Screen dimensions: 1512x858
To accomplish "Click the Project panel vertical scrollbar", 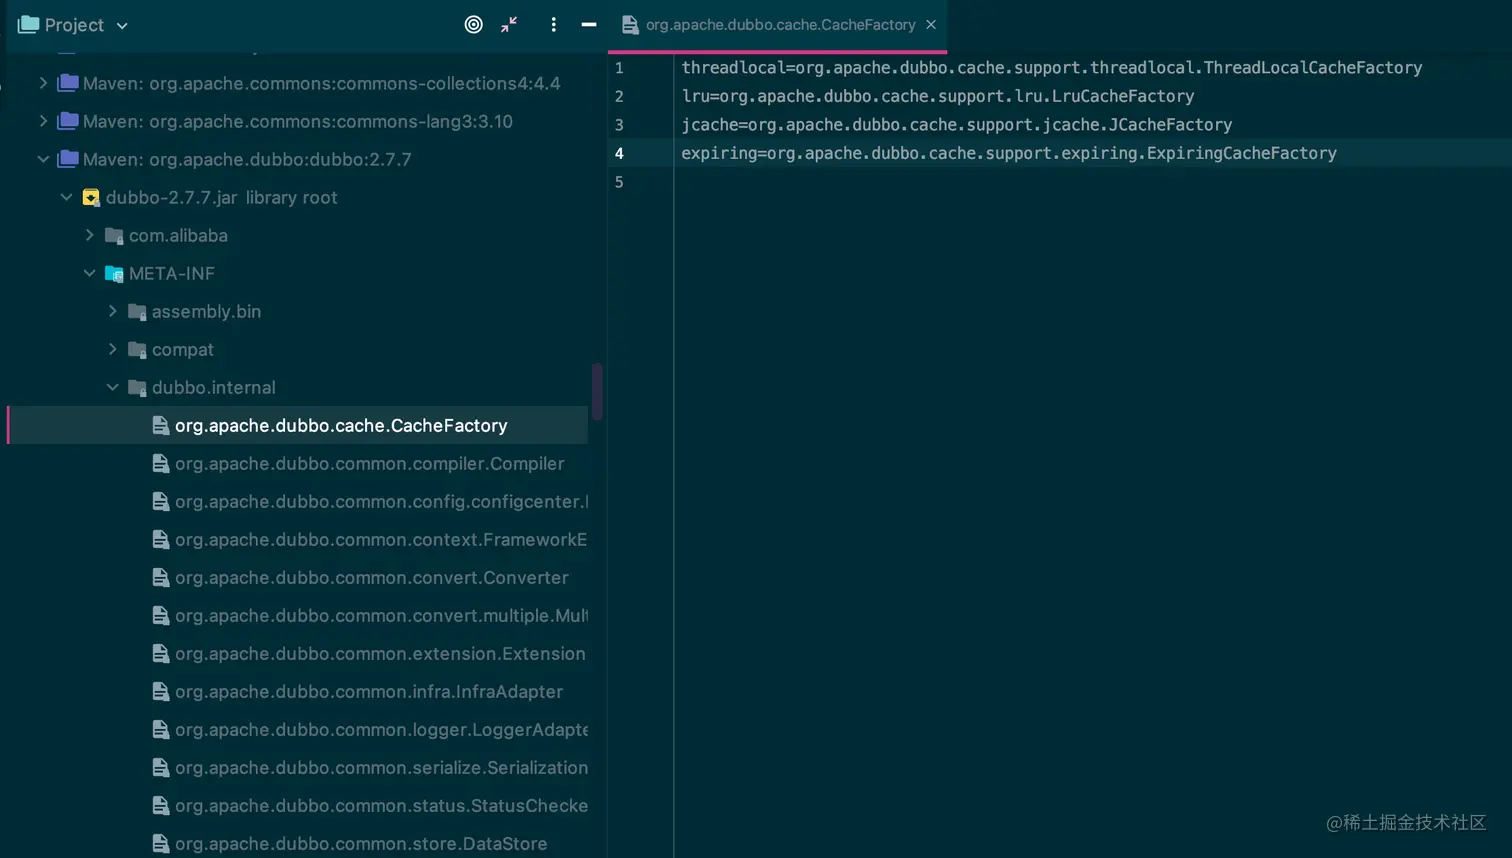I will pyautogui.click(x=597, y=391).
